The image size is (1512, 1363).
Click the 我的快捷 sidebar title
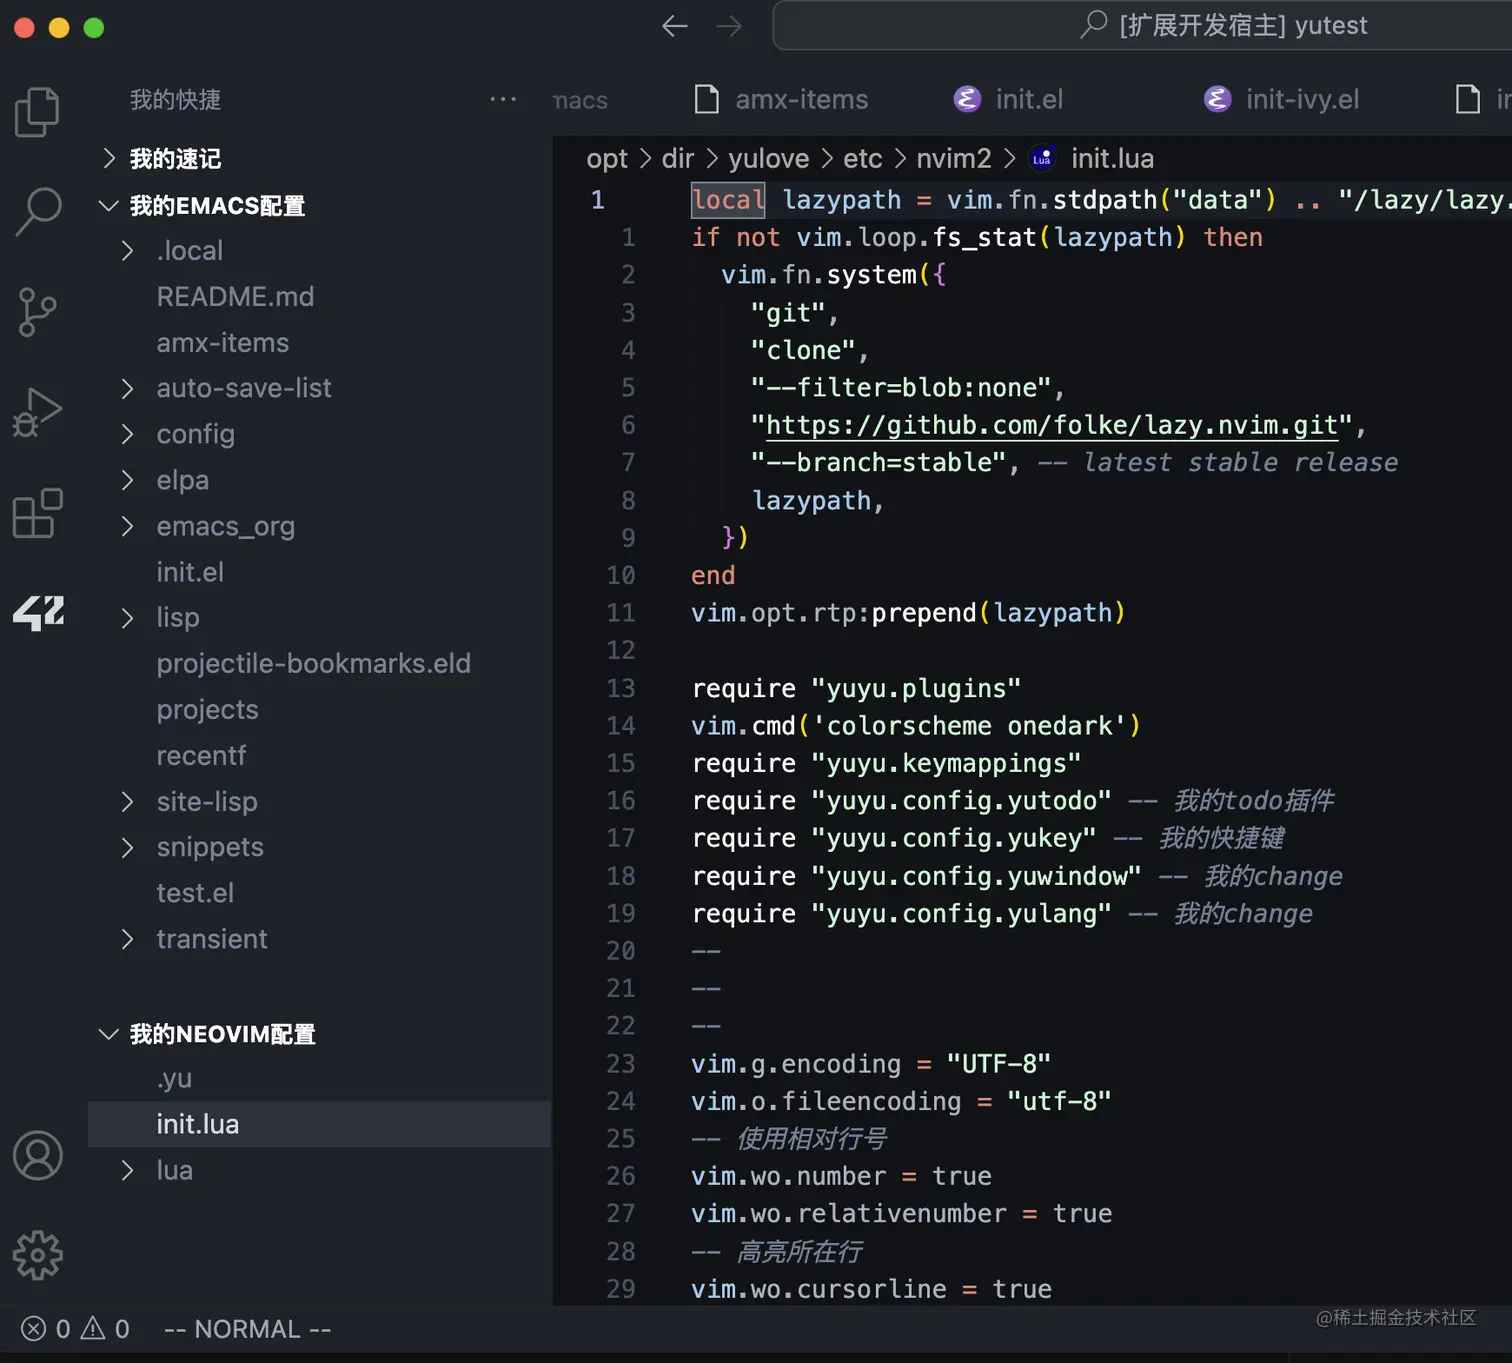tap(175, 99)
